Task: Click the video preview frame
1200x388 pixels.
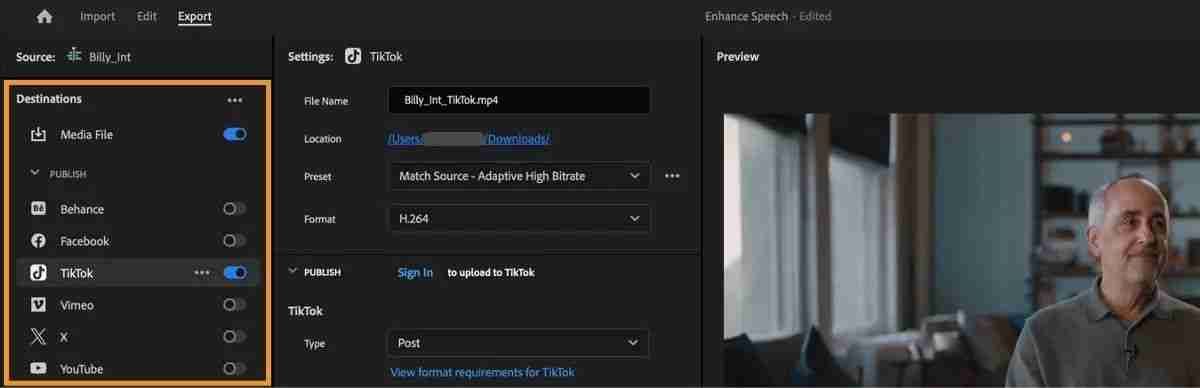Action: [961, 250]
